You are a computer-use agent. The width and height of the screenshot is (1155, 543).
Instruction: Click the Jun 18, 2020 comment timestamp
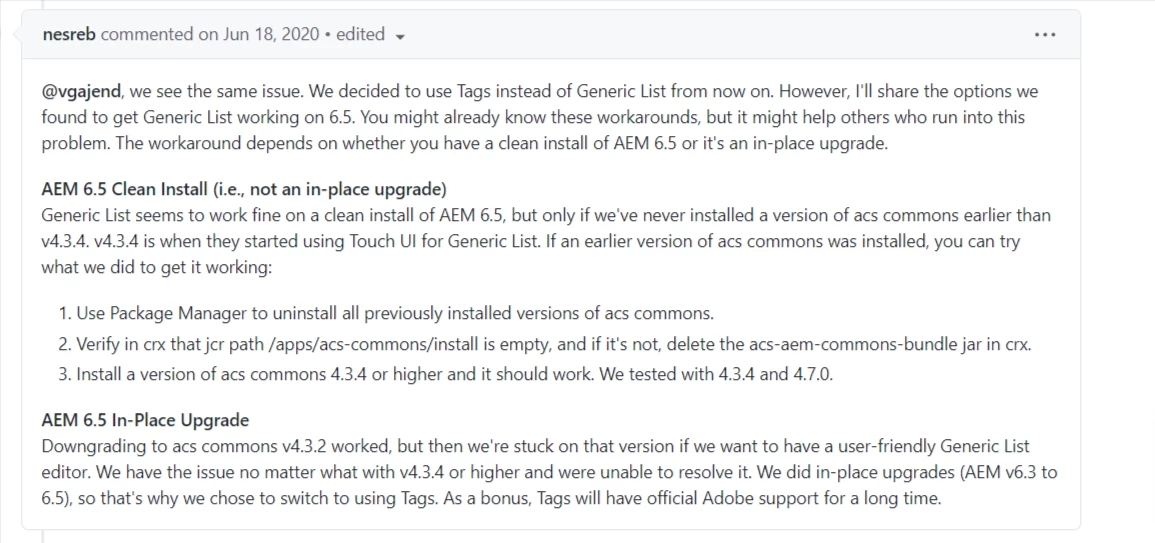click(x=270, y=34)
